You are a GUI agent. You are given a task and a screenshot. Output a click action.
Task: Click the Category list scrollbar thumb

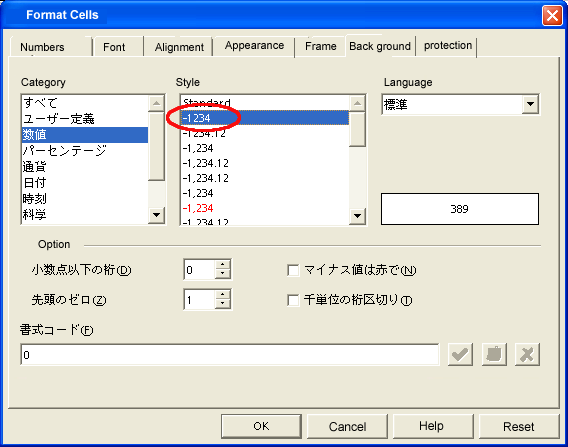[x=156, y=146]
